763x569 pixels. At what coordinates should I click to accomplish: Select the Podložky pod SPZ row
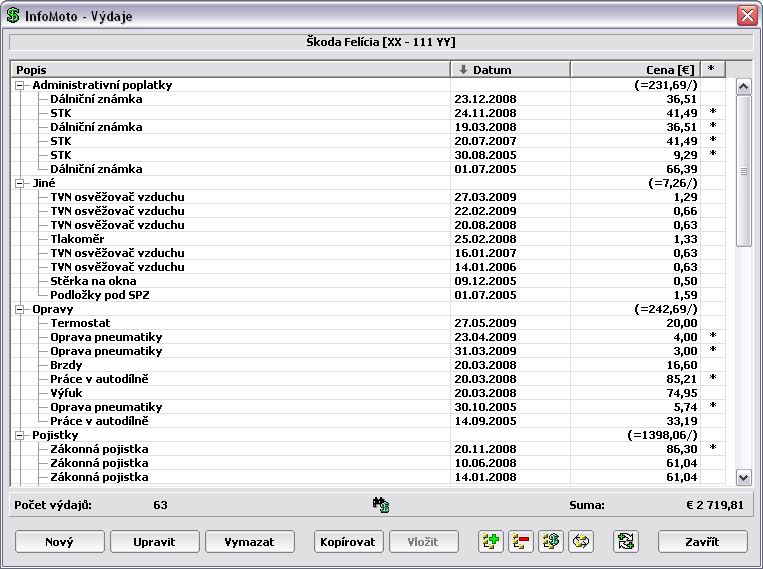tap(368, 295)
